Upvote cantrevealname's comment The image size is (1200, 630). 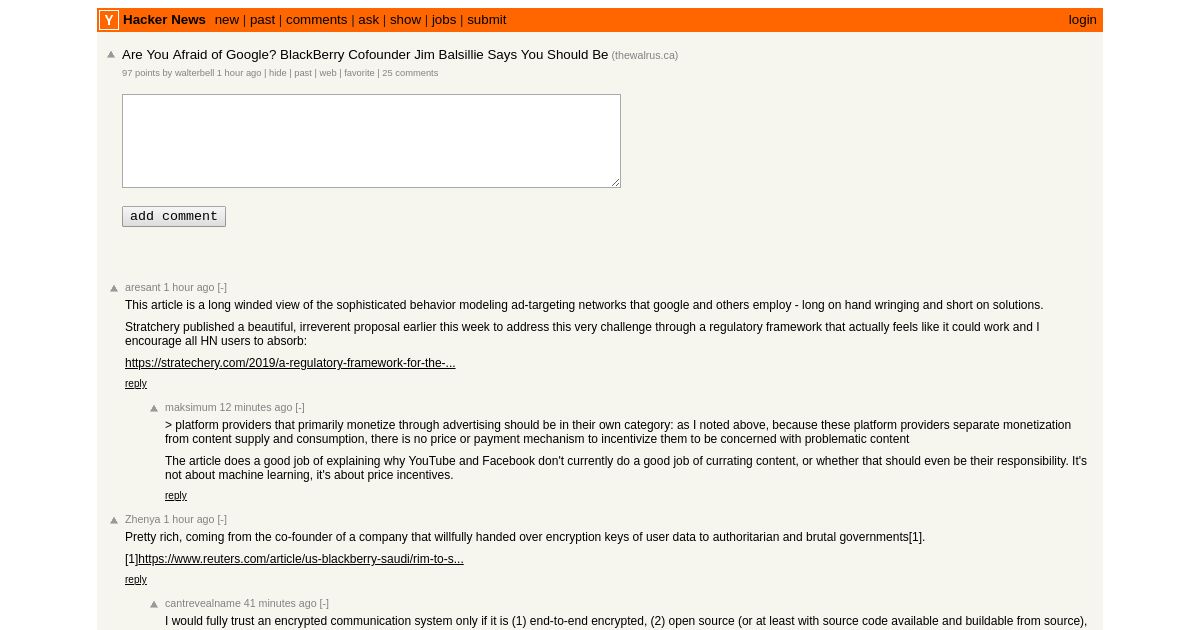click(x=154, y=604)
